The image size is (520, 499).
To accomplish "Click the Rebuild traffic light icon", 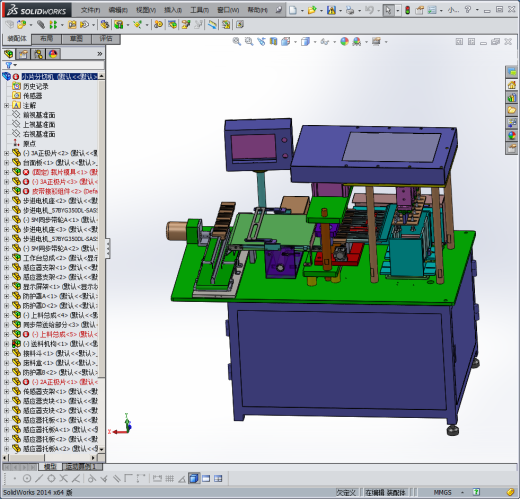I will (407, 10).
